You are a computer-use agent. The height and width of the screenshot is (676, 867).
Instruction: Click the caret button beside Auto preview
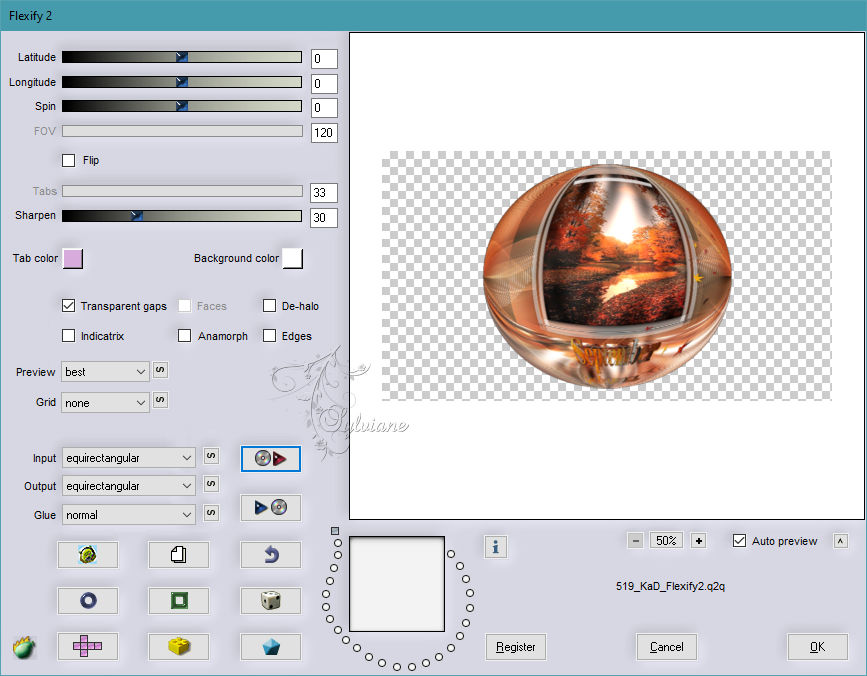click(840, 541)
